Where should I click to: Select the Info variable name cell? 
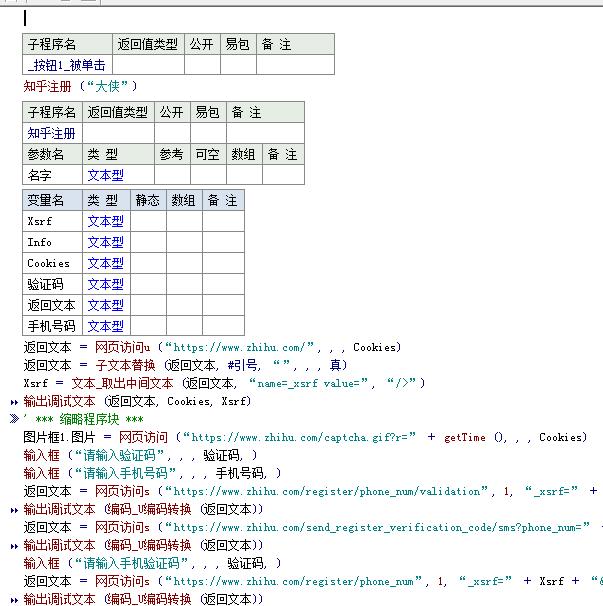53,242
